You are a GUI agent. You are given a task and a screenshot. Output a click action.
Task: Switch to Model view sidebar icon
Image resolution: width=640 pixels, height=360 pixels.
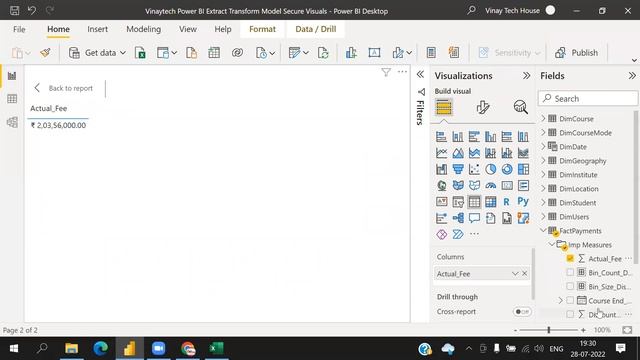coord(12,122)
